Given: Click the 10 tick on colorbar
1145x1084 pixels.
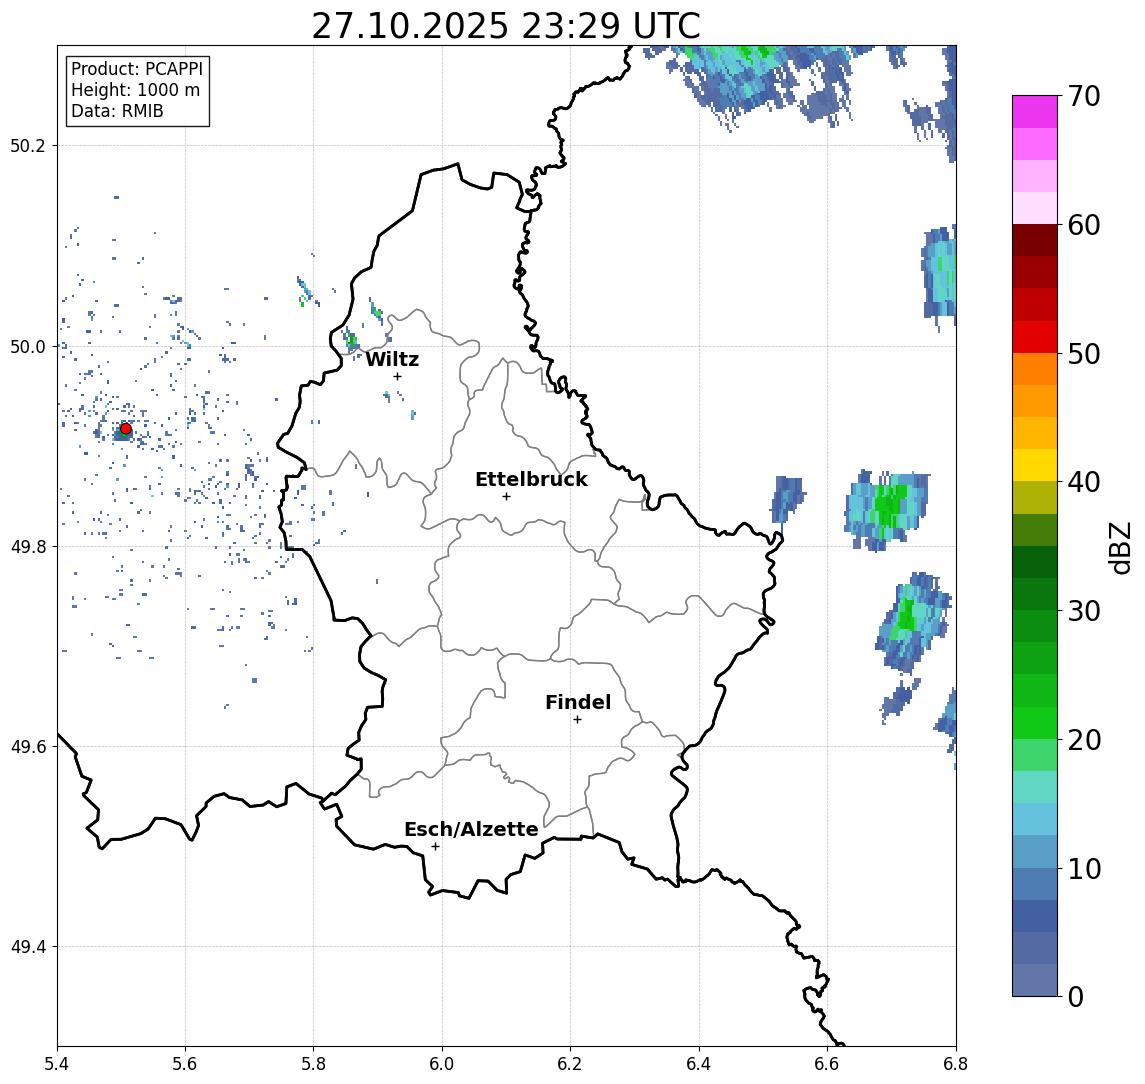Looking at the screenshot, I should pos(1084,868).
